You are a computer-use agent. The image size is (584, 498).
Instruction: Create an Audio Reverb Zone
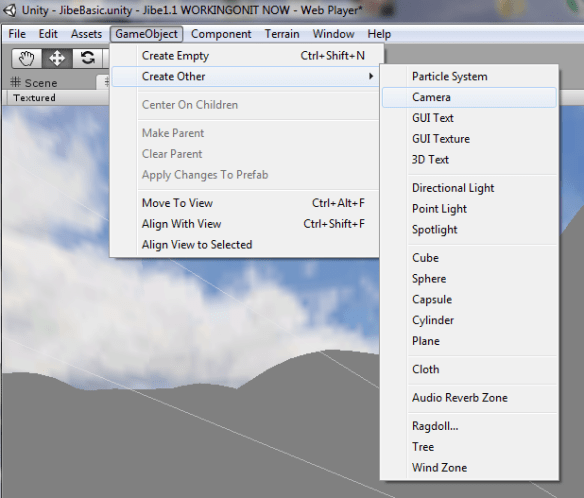(469, 398)
